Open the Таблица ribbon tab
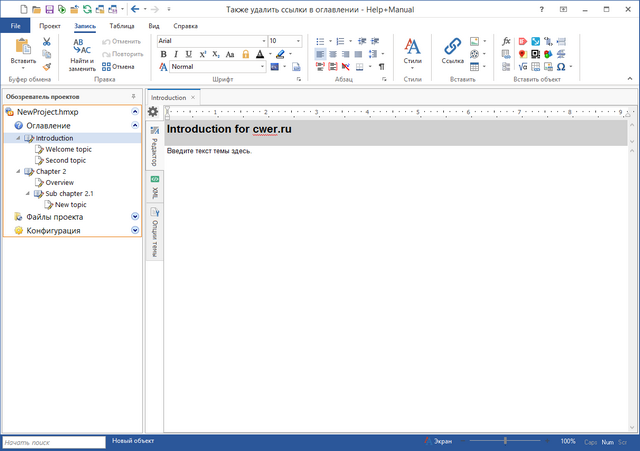 pyautogui.click(x=122, y=24)
